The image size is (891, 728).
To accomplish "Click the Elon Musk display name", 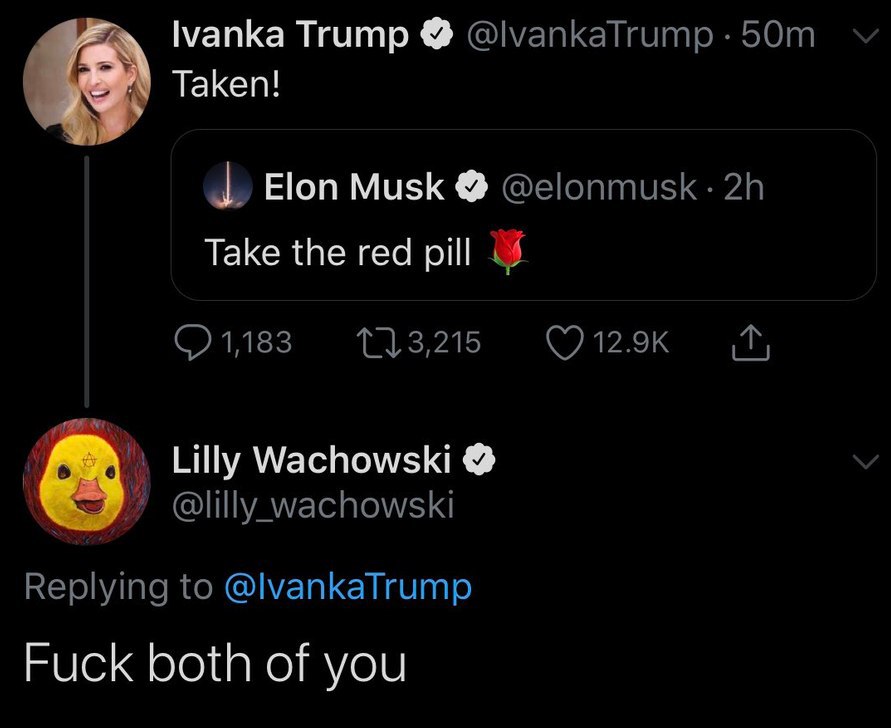I will pyautogui.click(x=353, y=187).
